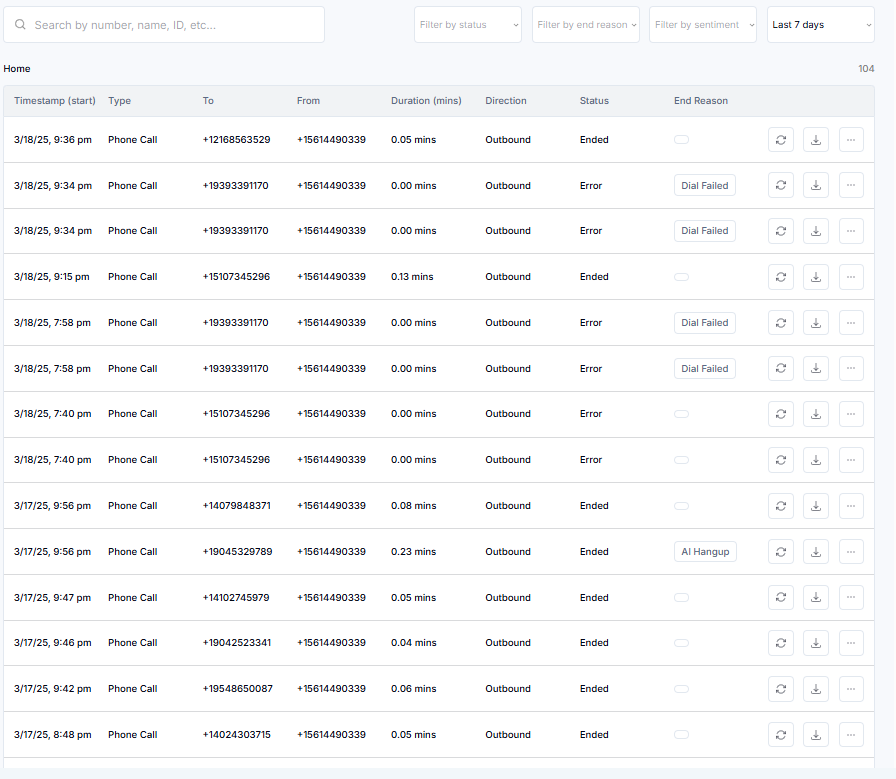Click the Dial Failed badge

pos(704,185)
